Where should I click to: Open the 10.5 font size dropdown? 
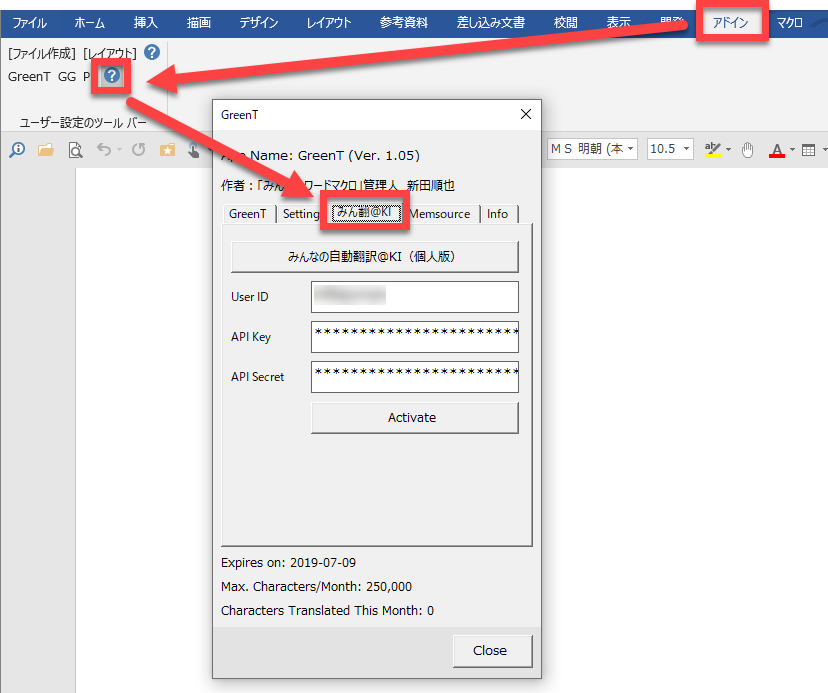pos(688,149)
